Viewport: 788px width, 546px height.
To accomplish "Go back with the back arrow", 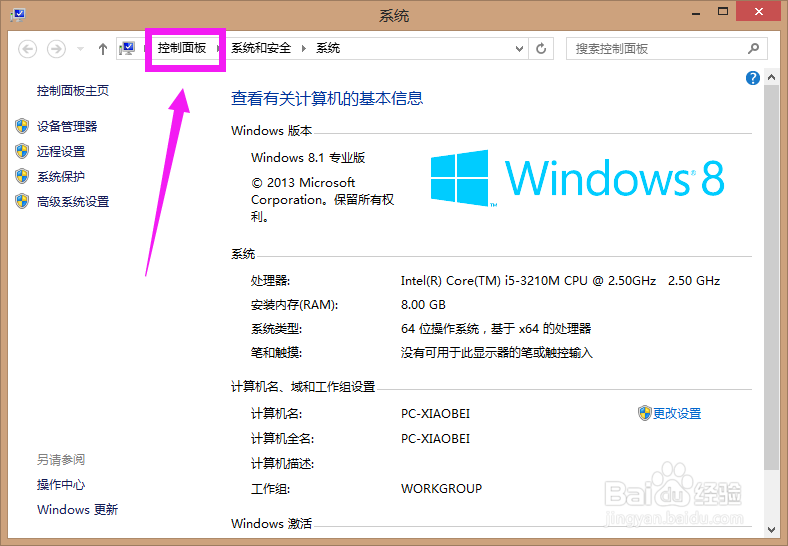I will tap(28, 49).
